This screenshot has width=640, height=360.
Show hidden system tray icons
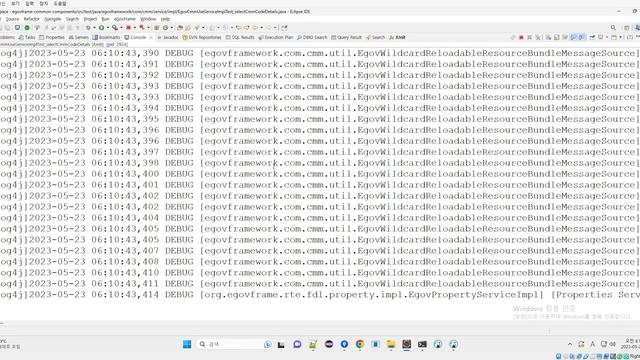click(570, 344)
